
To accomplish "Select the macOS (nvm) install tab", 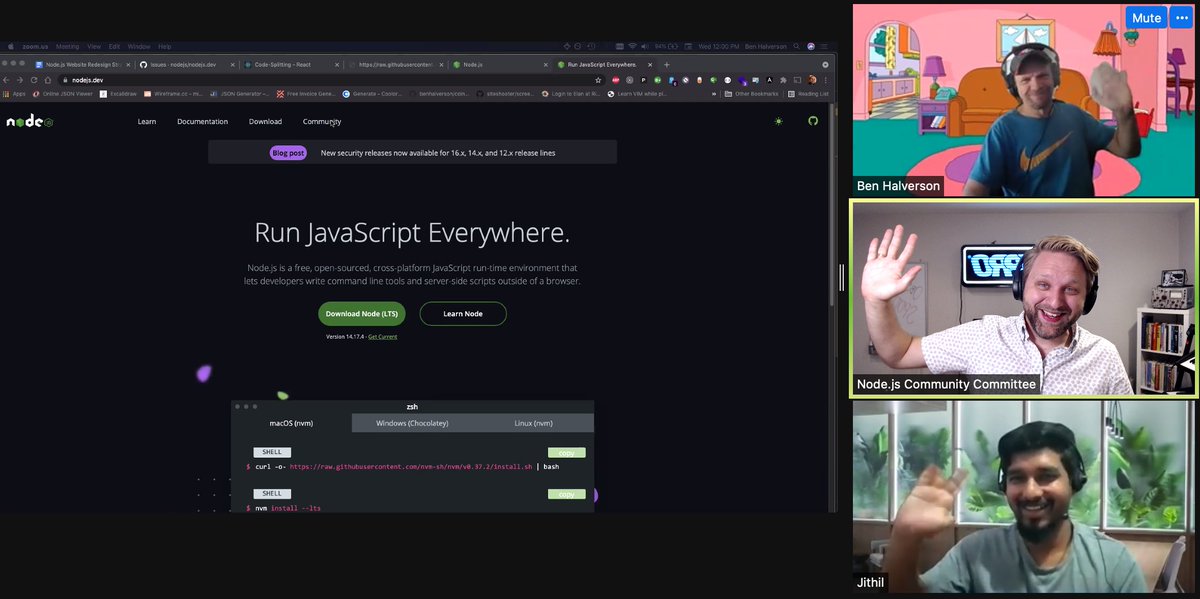I will 291,423.
